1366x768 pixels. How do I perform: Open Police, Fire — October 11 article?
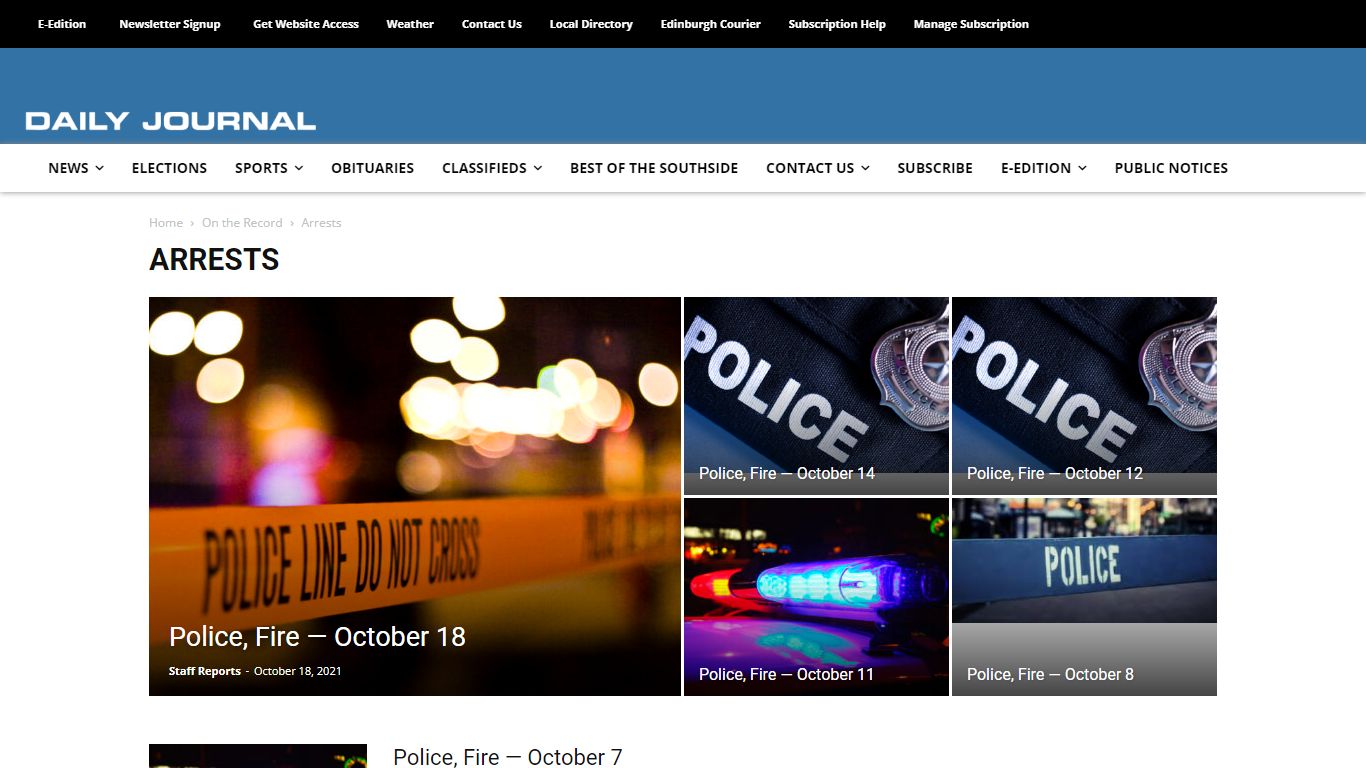pos(787,675)
